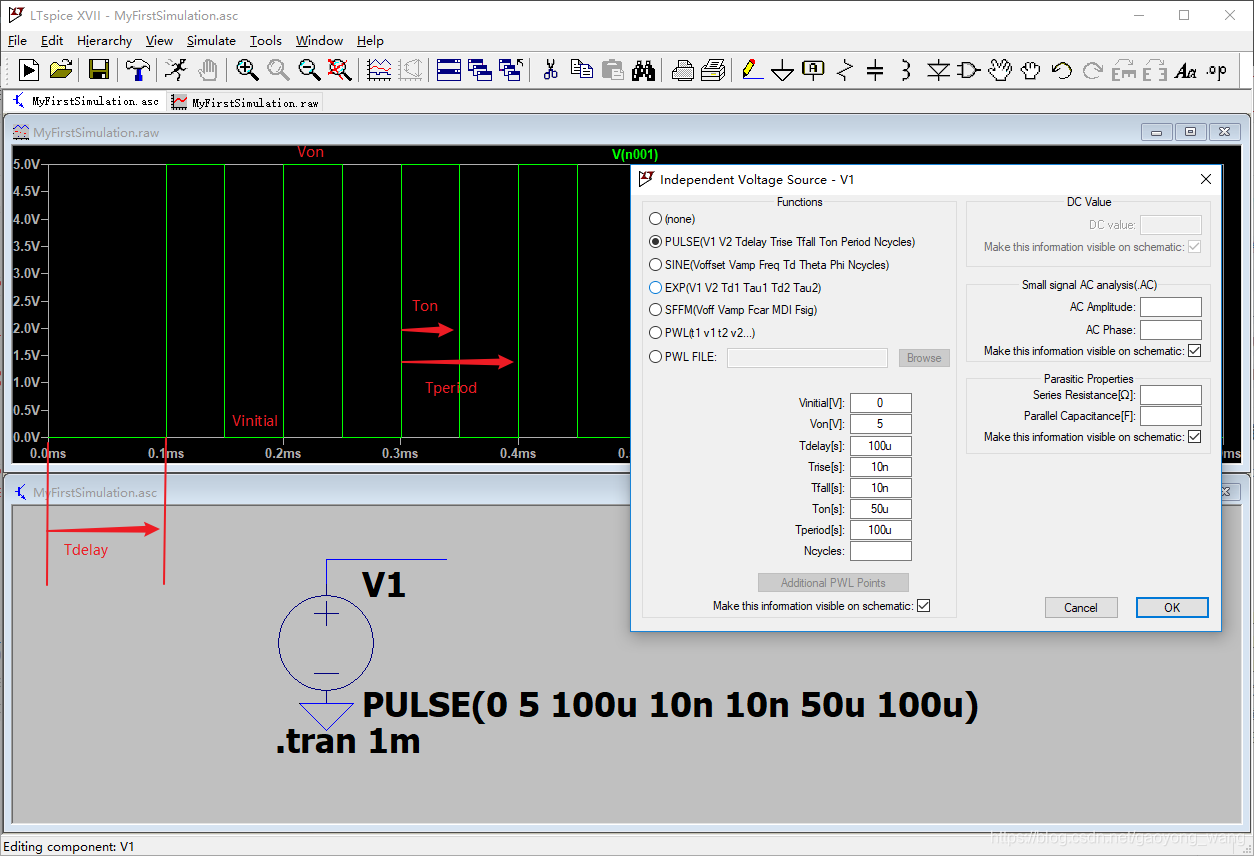Click the copy icon in toolbar
1254x856 pixels.
pyautogui.click(x=582, y=70)
